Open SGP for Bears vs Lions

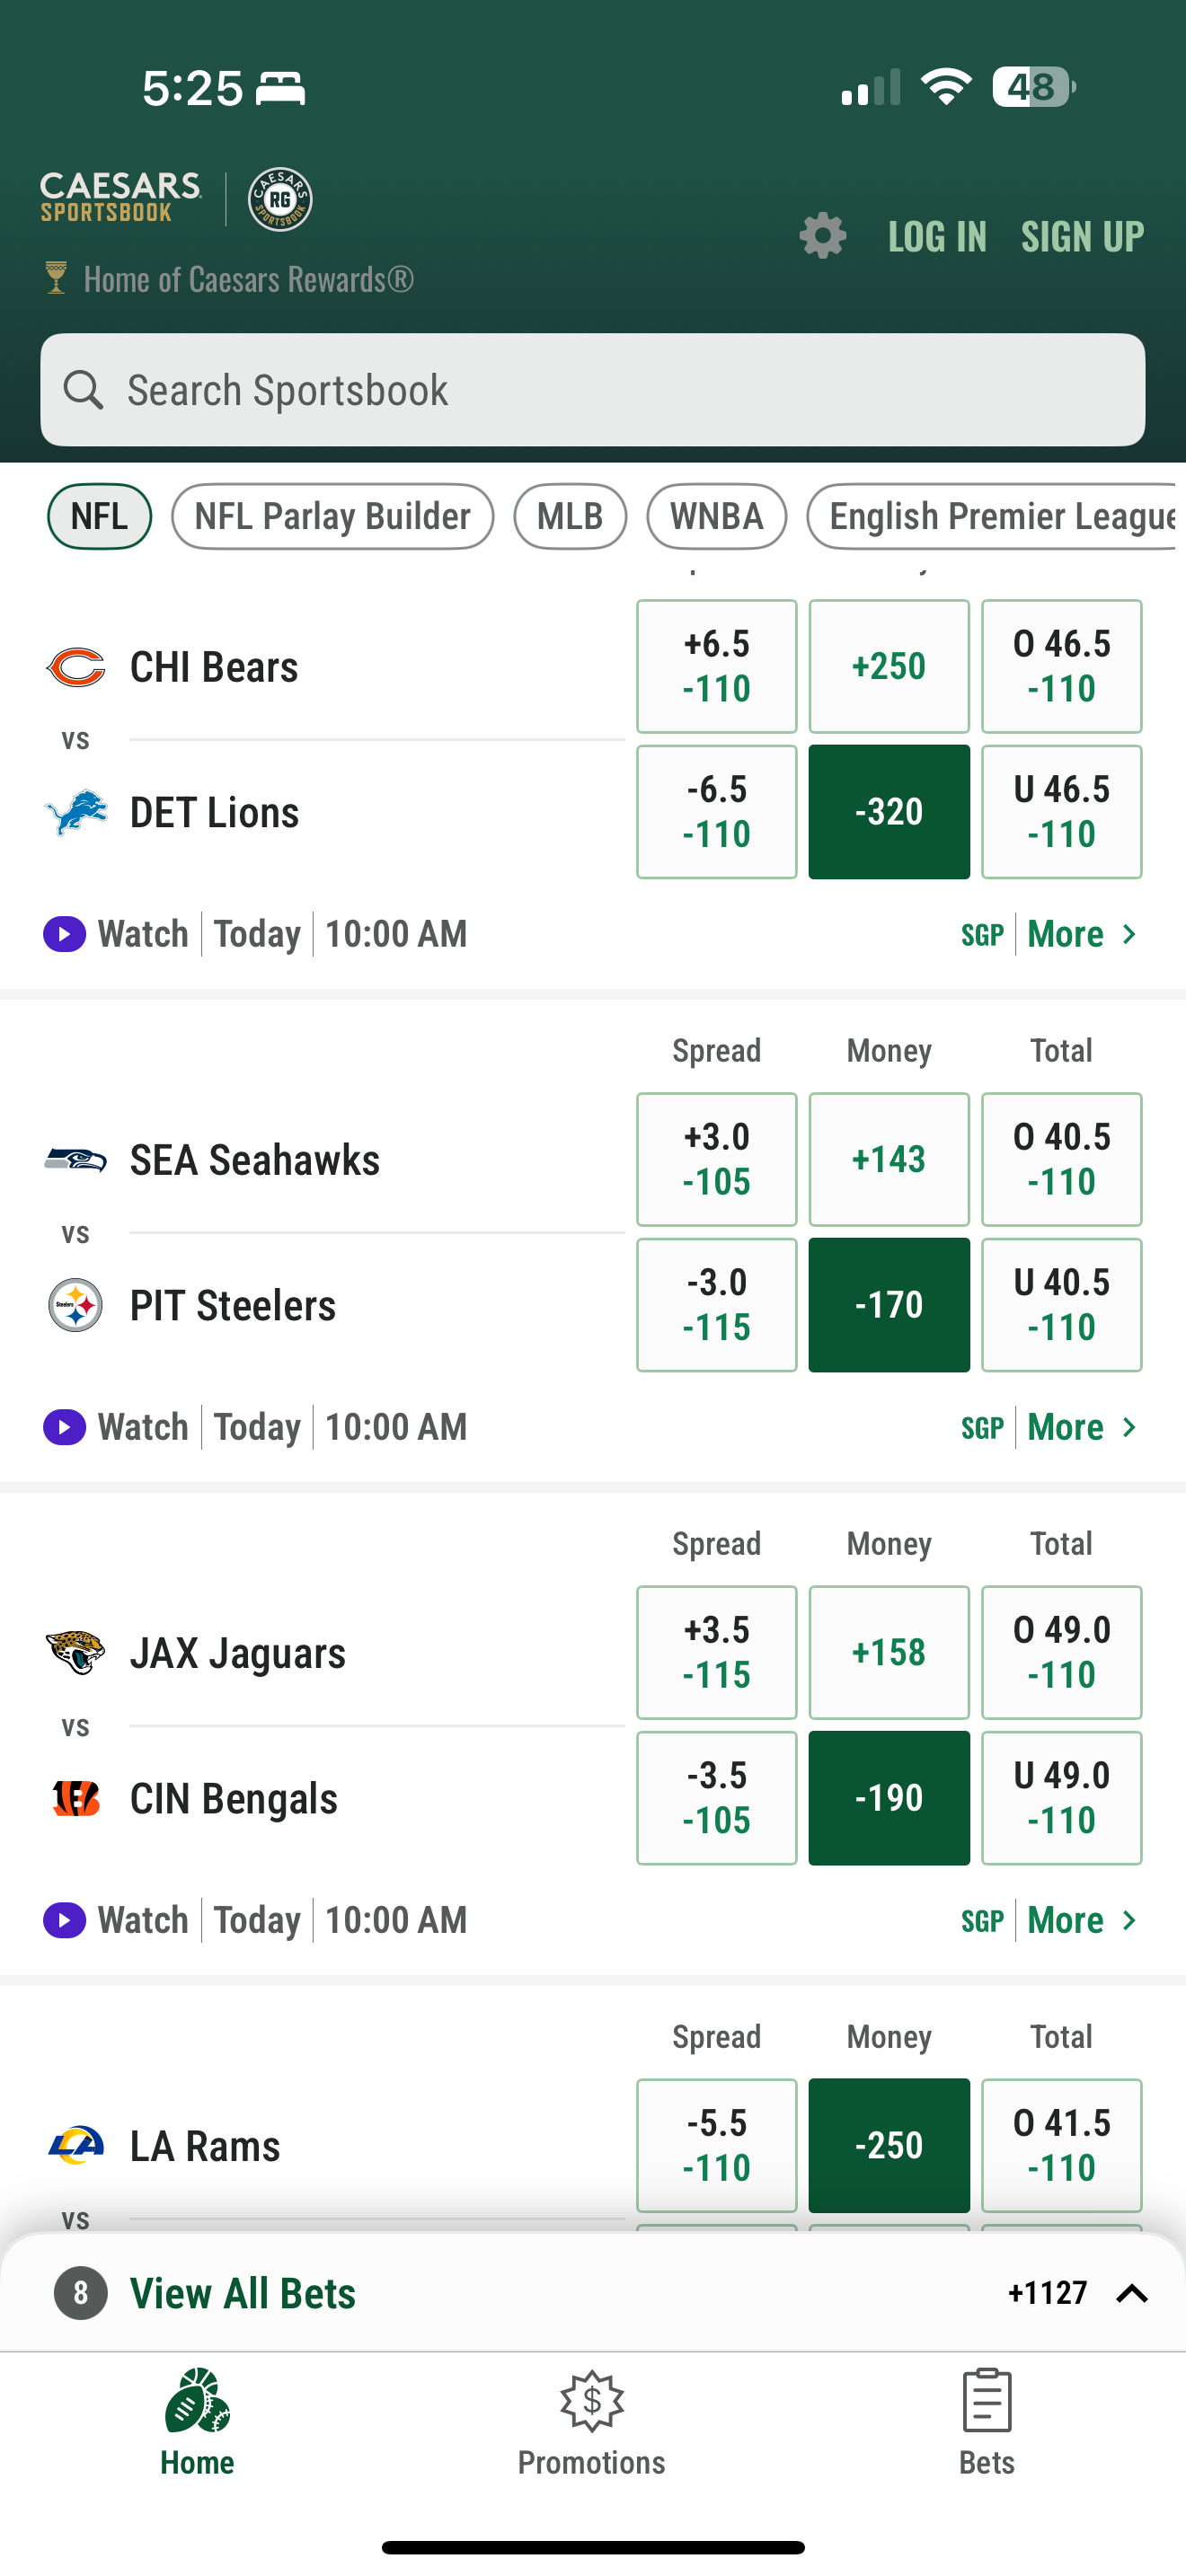click(x=981, y=934)
